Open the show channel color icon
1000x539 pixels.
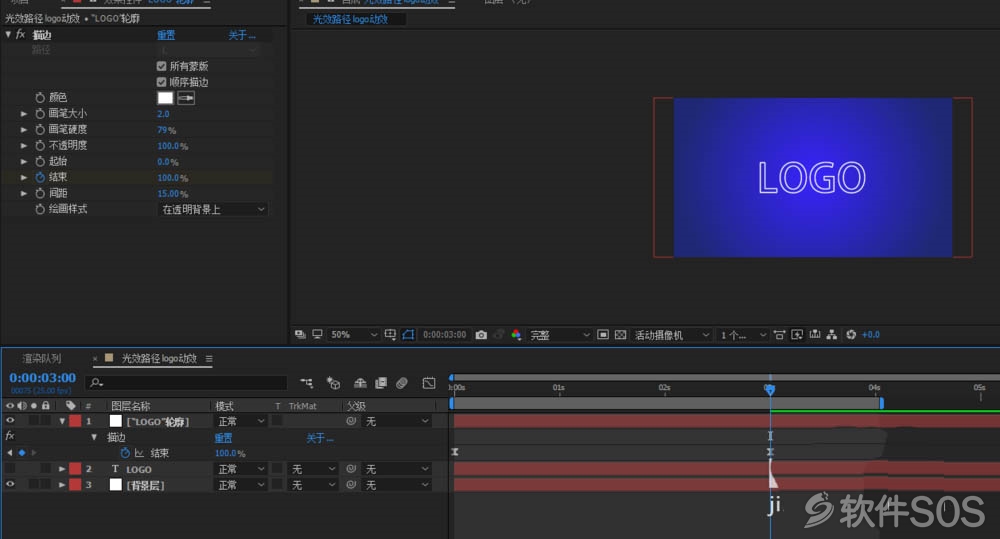516,334
